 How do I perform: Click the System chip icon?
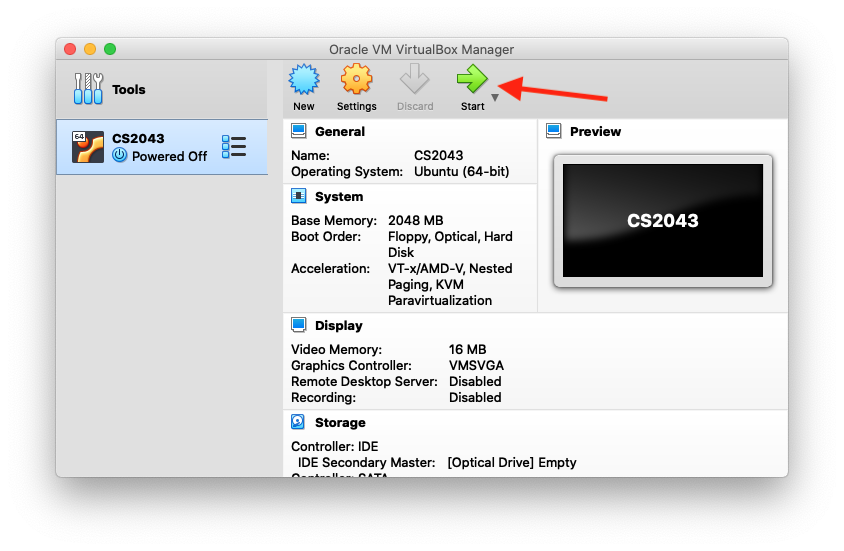pos(299,196)
